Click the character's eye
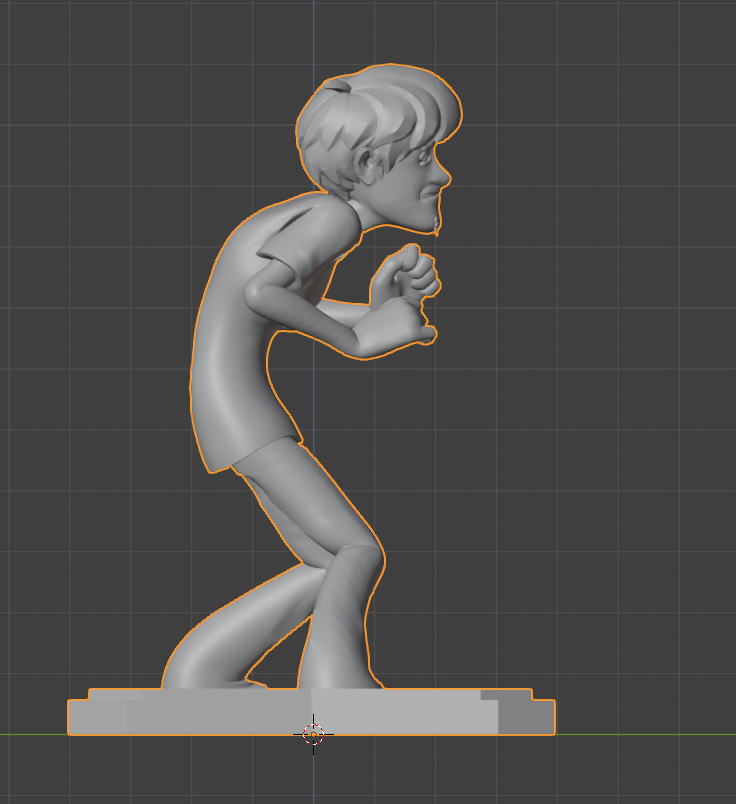Image resolution: width=736 pixels, height=804 pixels. [422, 160]
